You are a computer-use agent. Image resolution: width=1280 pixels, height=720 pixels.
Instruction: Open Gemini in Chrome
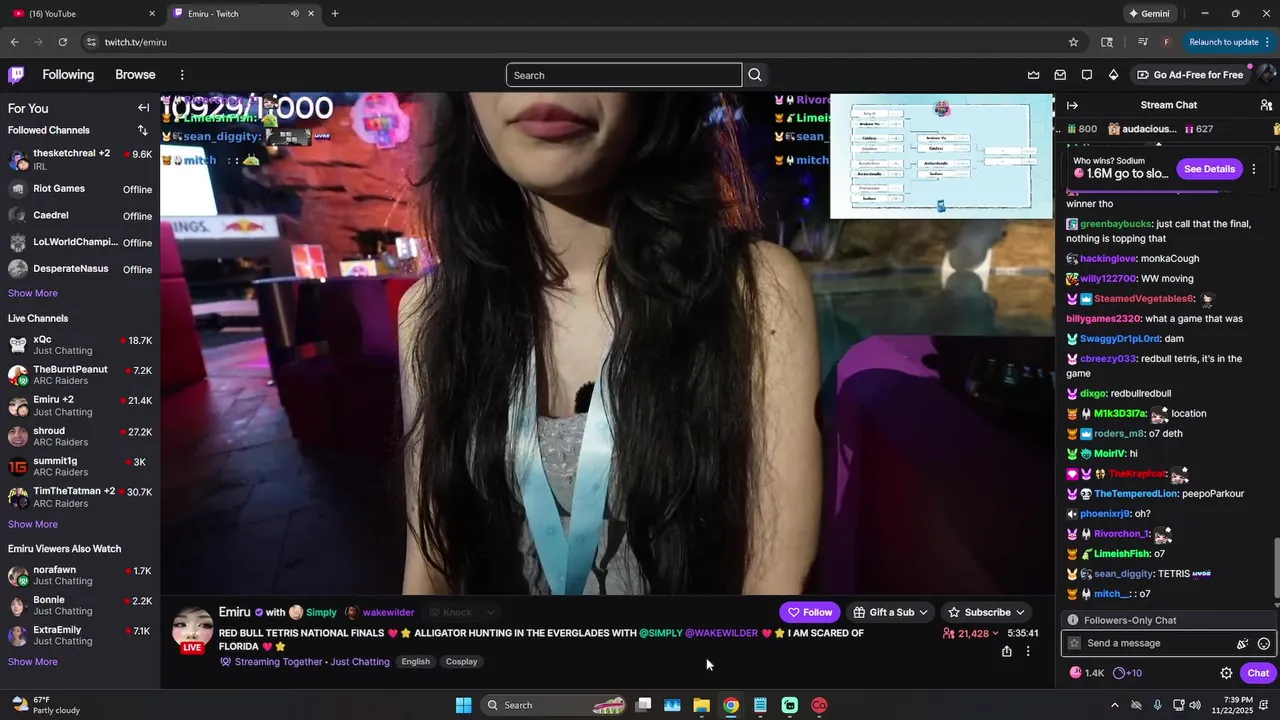click(x=1149, y=14)
